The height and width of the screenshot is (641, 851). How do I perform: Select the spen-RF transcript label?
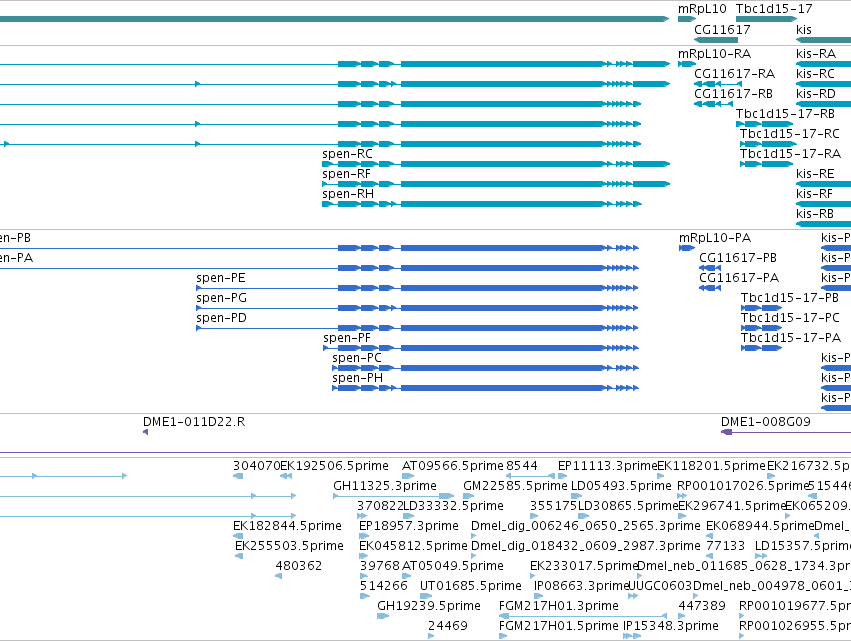[346, 174]
